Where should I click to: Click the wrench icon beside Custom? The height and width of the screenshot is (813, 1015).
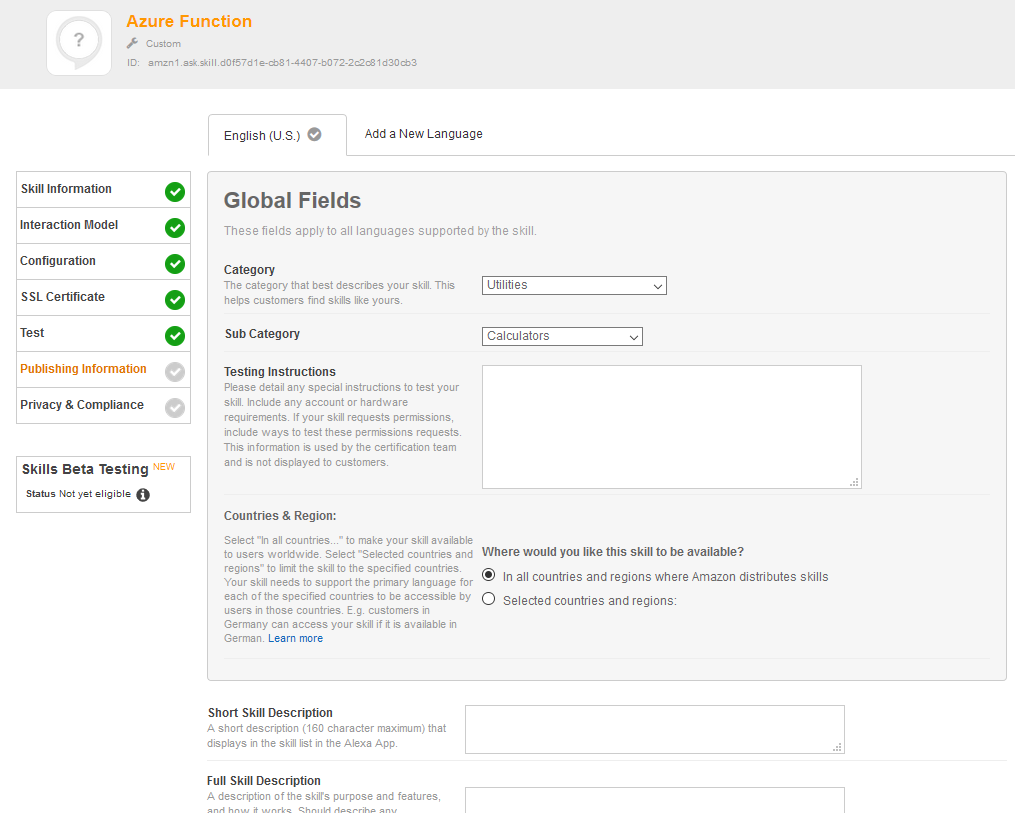point(133,43)
